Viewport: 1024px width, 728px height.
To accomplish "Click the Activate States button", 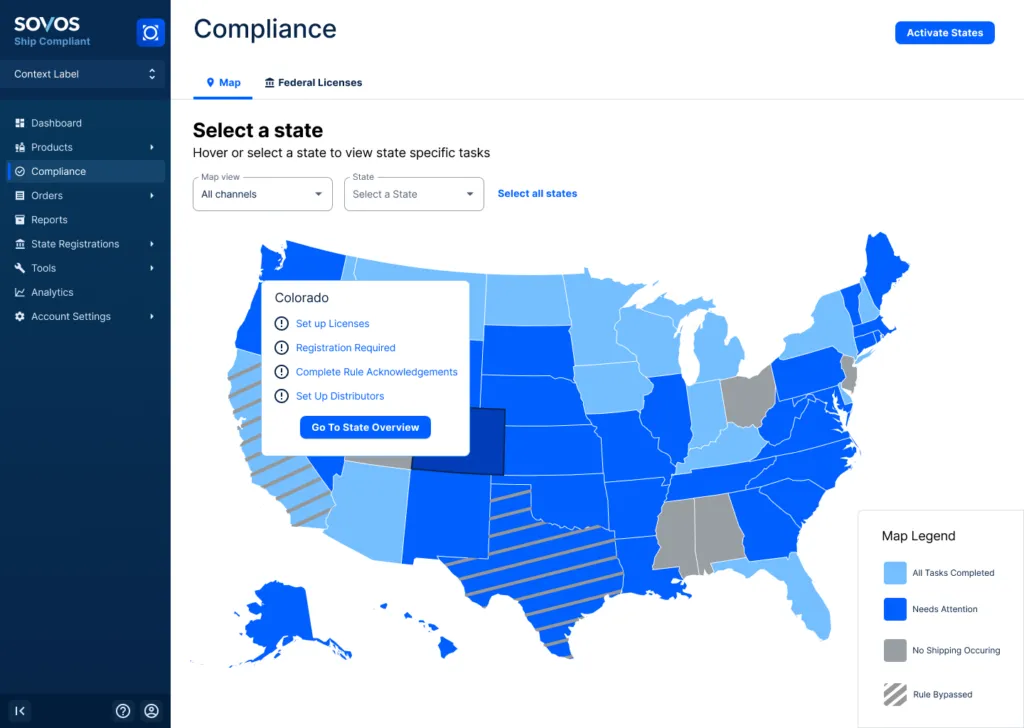I will click(944, 33).
